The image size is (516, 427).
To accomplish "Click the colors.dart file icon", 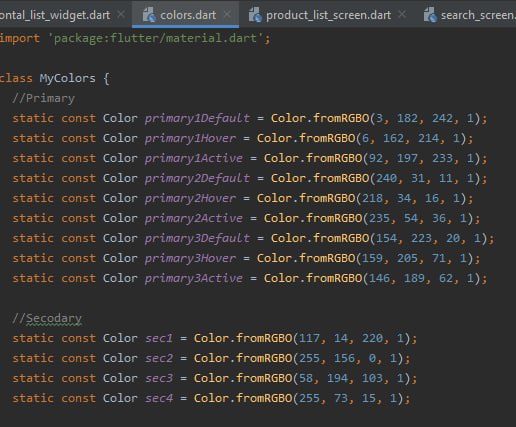I will (149, 15).
